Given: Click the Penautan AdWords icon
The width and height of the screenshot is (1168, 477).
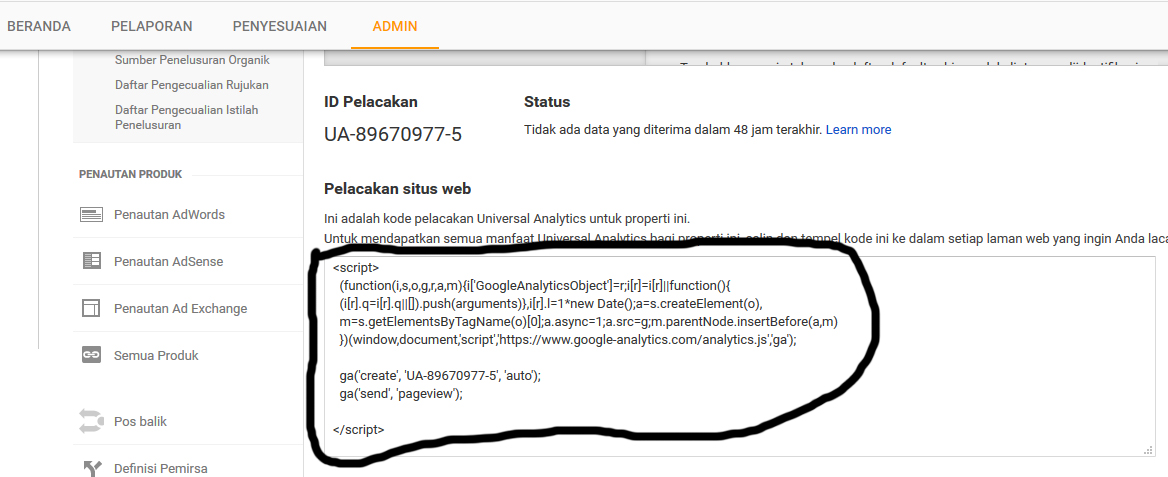Looking at the screenshot, I should pos(92,215).
